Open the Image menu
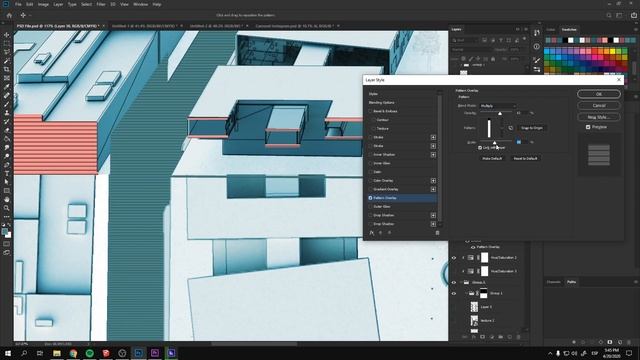The width and height of the screenshot is (640, 360). pyautogui.click(x=43, y=4)
